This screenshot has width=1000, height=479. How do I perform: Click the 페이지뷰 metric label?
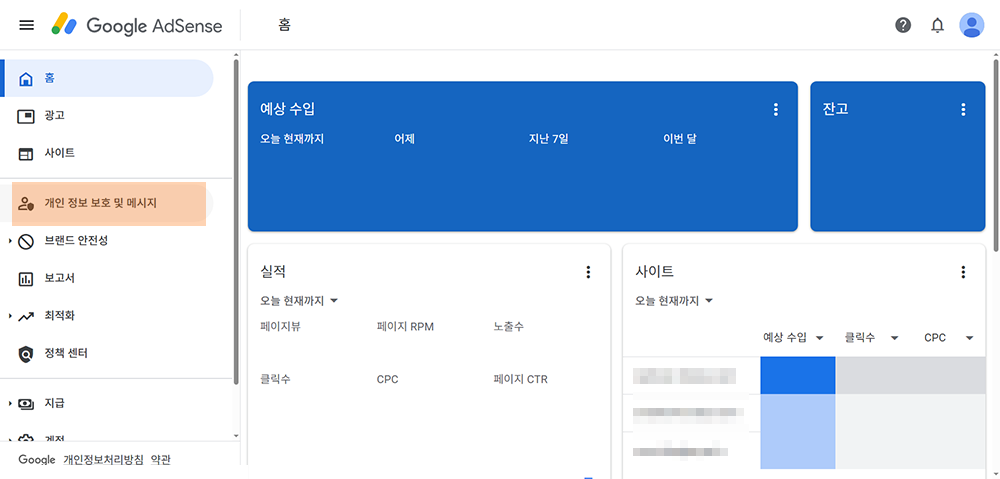(x=281, y=327)
